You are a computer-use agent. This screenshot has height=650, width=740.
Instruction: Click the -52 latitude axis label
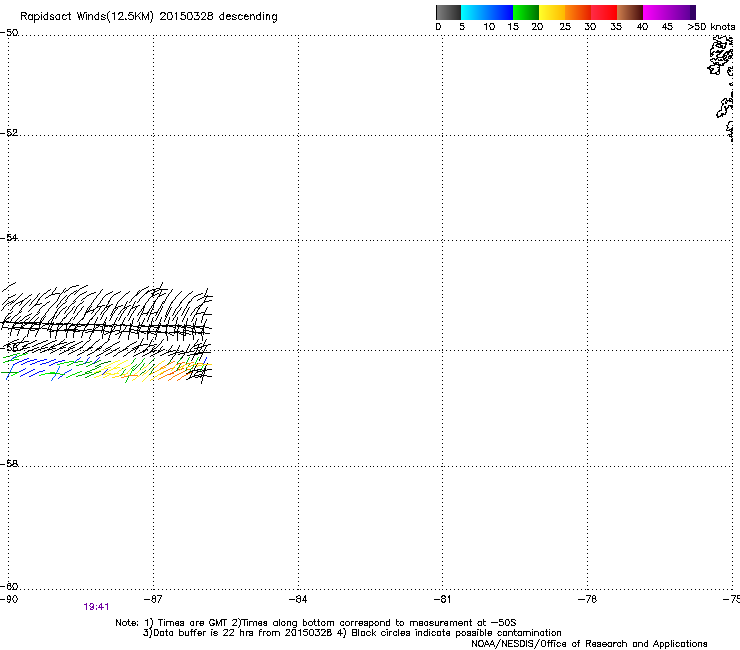[x=9, y=133]
